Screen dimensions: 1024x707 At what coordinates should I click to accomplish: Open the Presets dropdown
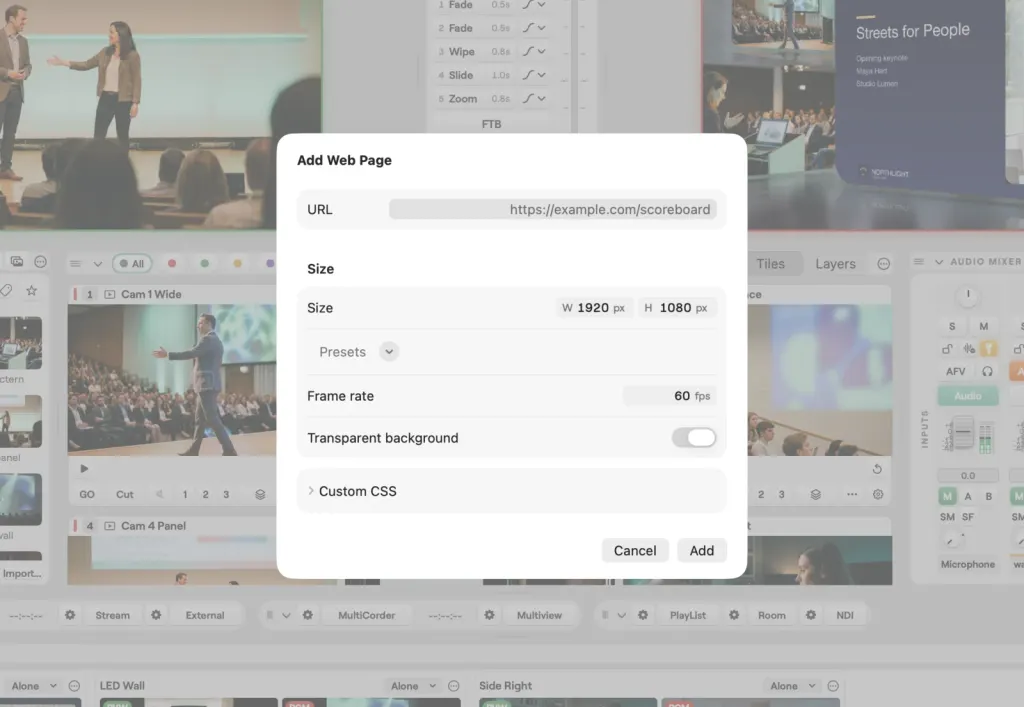[x=389, y=352]
